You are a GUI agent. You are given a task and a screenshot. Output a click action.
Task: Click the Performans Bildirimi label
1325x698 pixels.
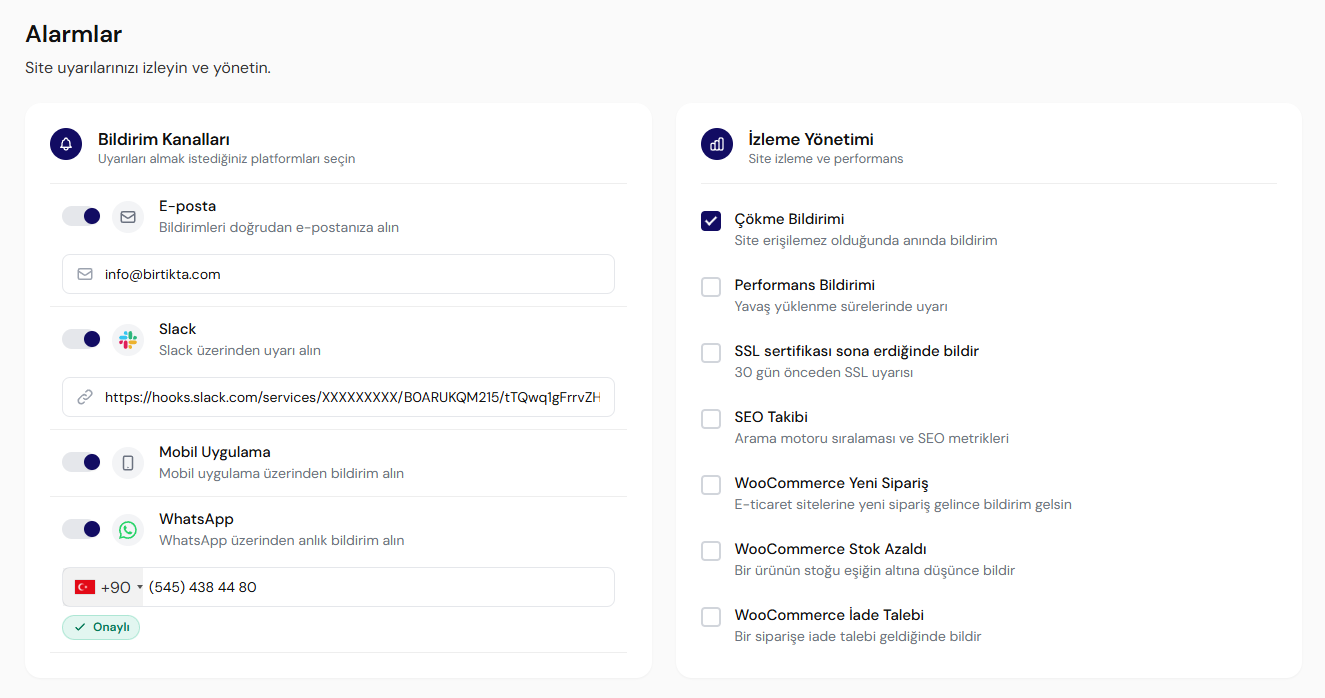pos(805,285)
